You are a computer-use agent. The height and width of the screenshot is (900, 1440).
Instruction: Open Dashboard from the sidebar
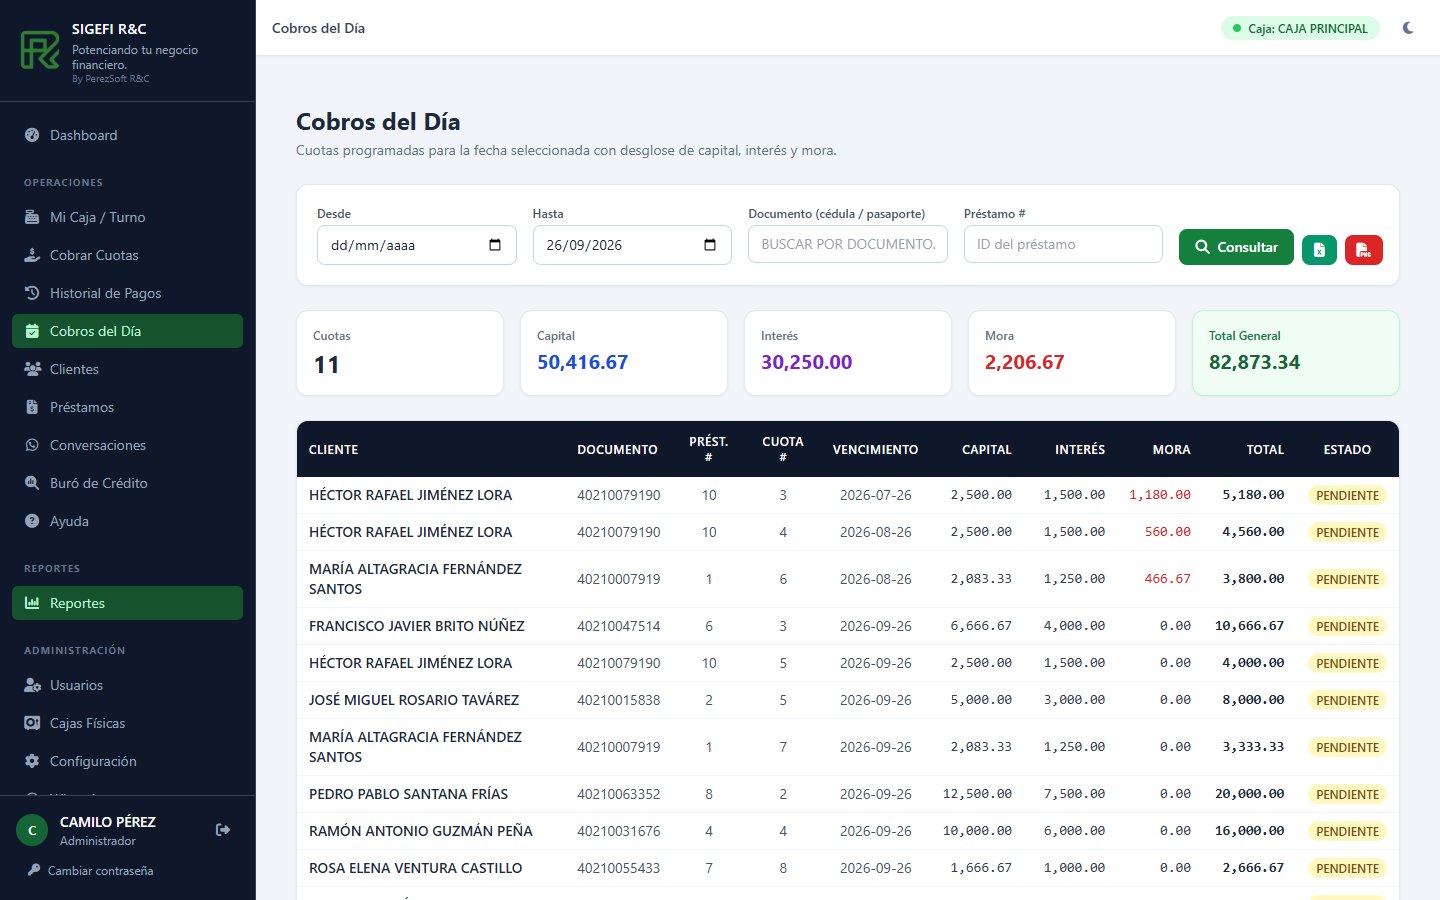point(127,135)
